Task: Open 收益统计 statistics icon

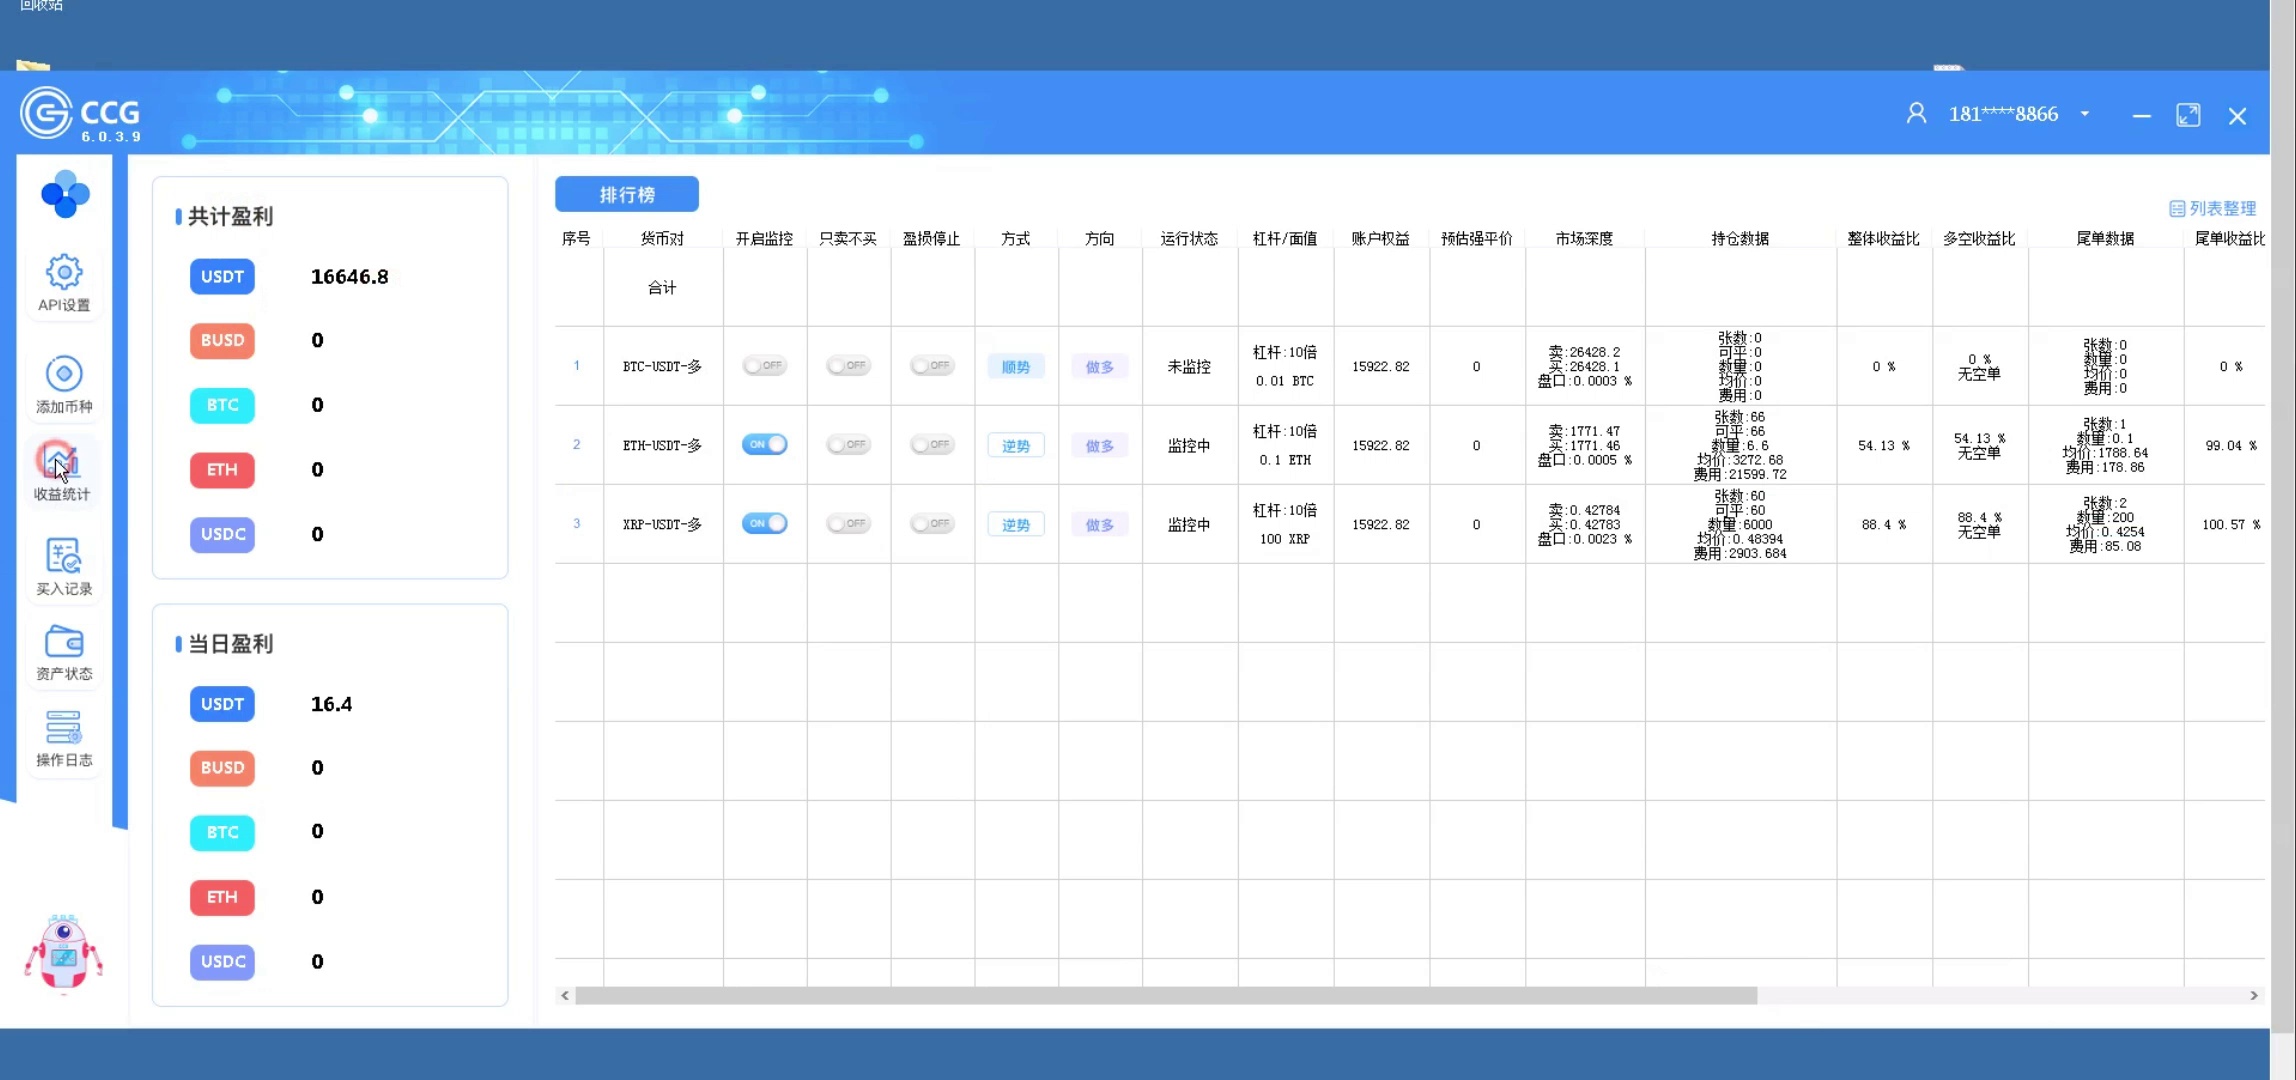Action: tap(61, 462)
